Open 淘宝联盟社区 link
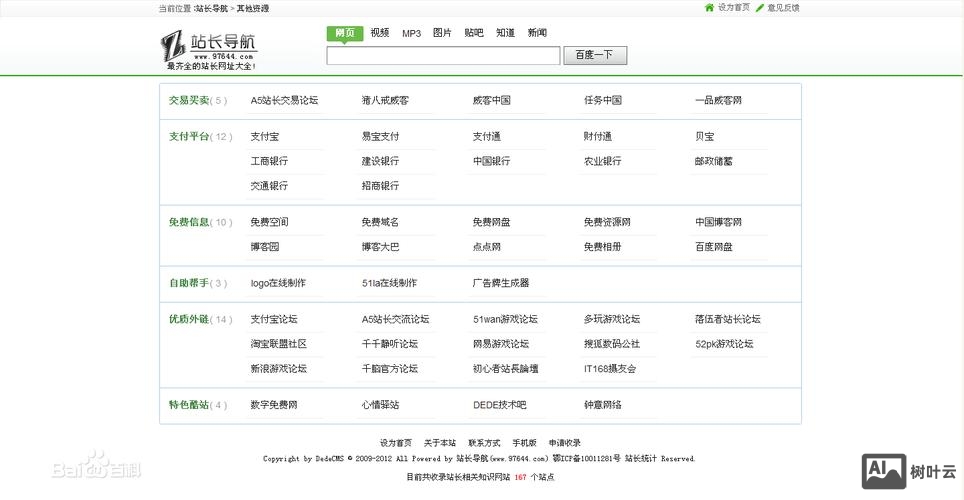964x500 pixels. [x=279, y=344]
